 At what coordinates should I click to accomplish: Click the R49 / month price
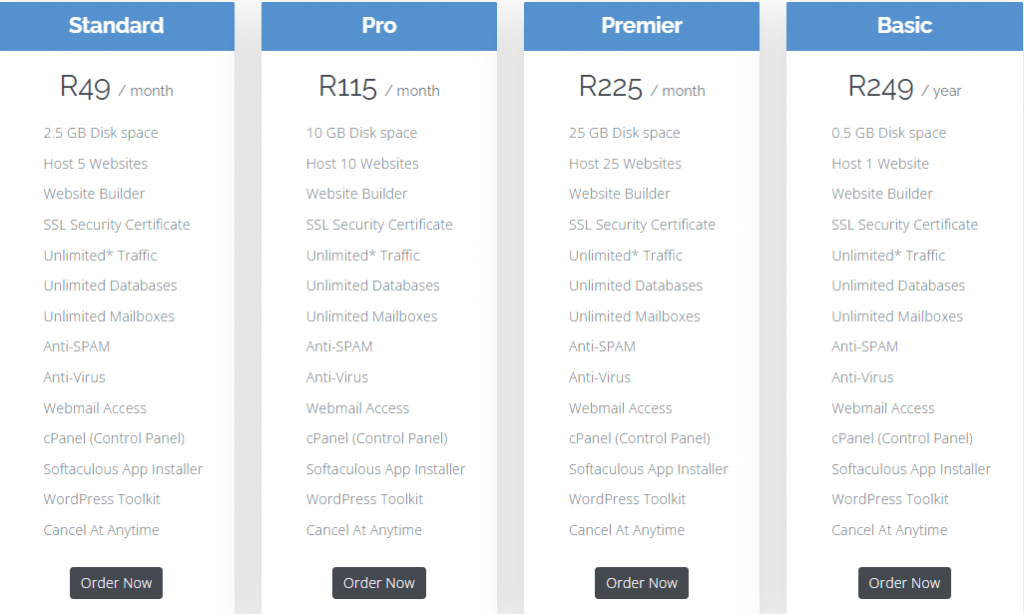[x=116, y=88]
